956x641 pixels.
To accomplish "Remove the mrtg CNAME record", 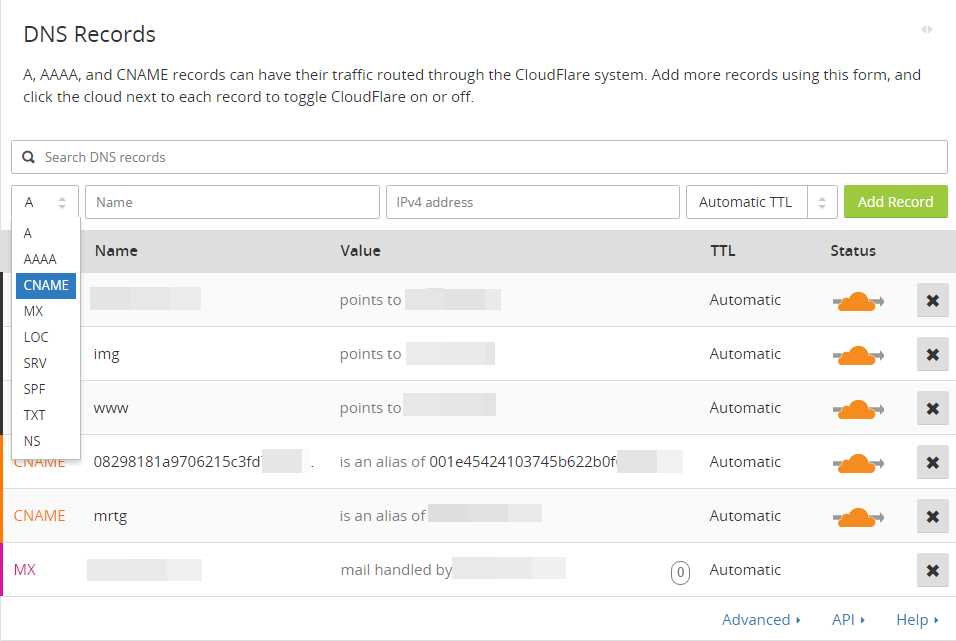I will point(932,516).
